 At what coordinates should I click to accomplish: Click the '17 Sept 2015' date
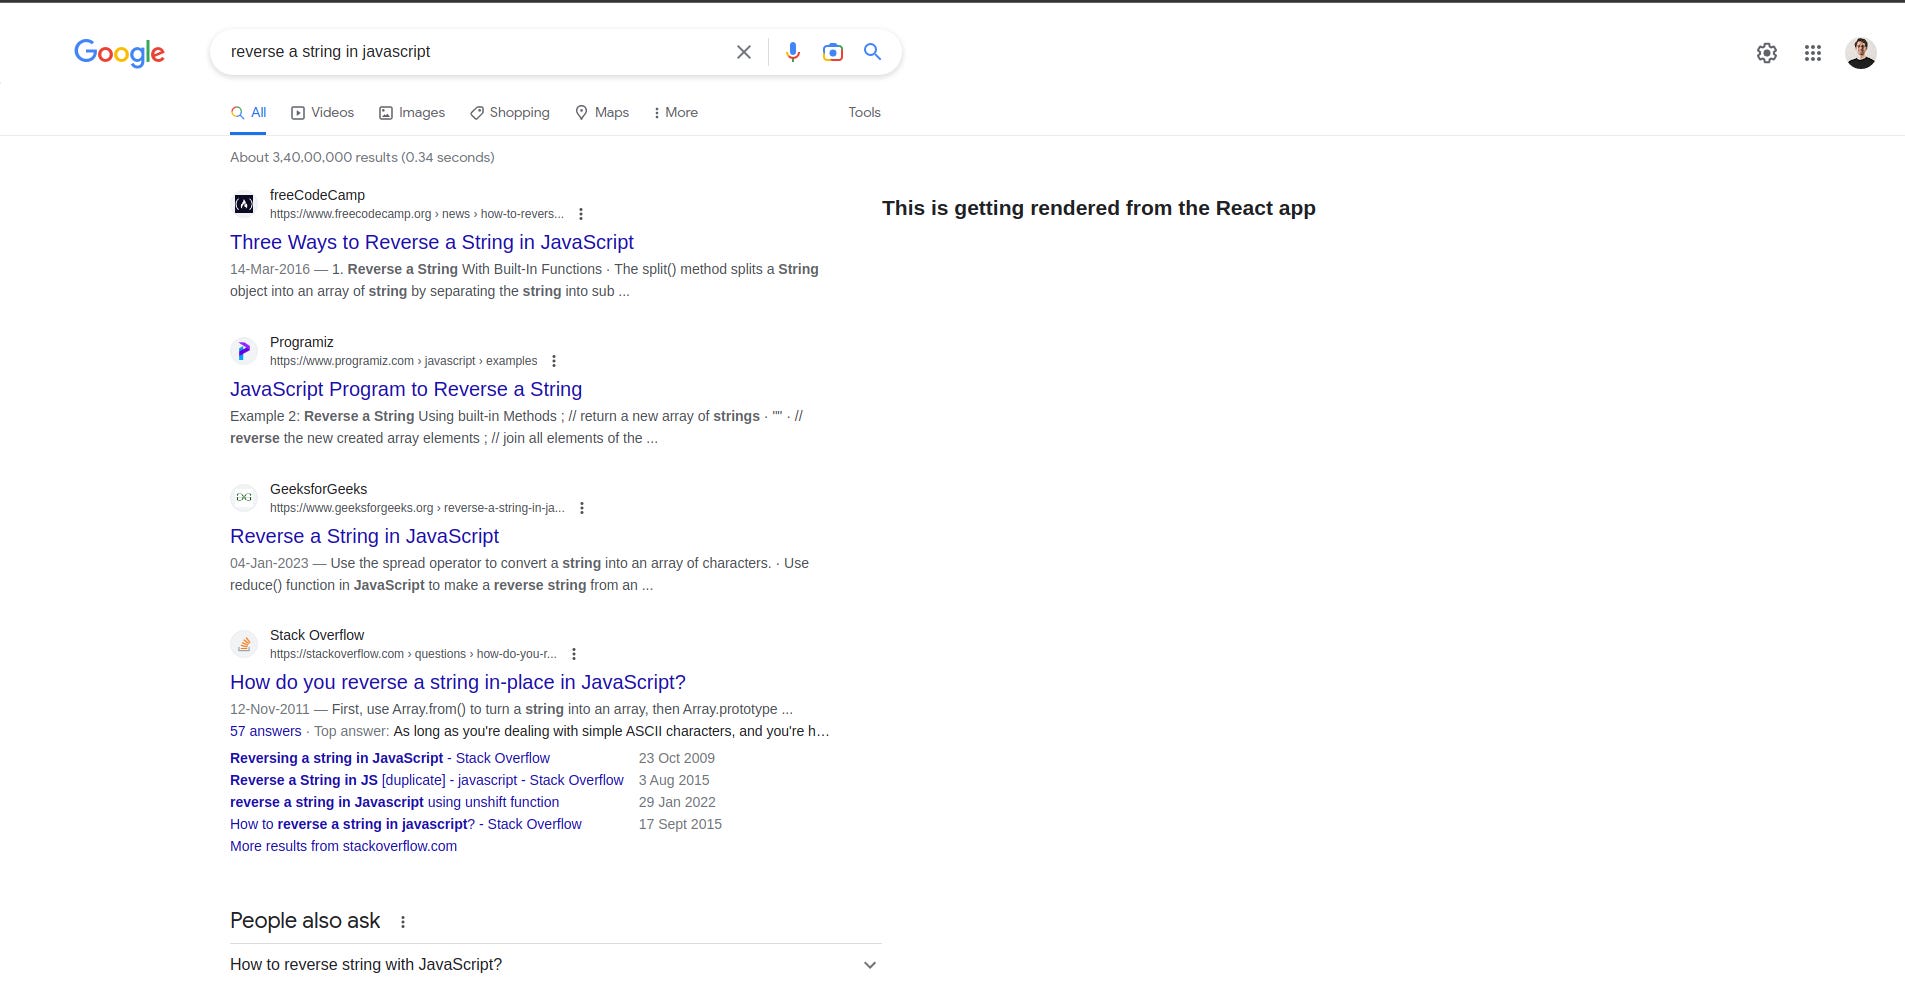680,824
